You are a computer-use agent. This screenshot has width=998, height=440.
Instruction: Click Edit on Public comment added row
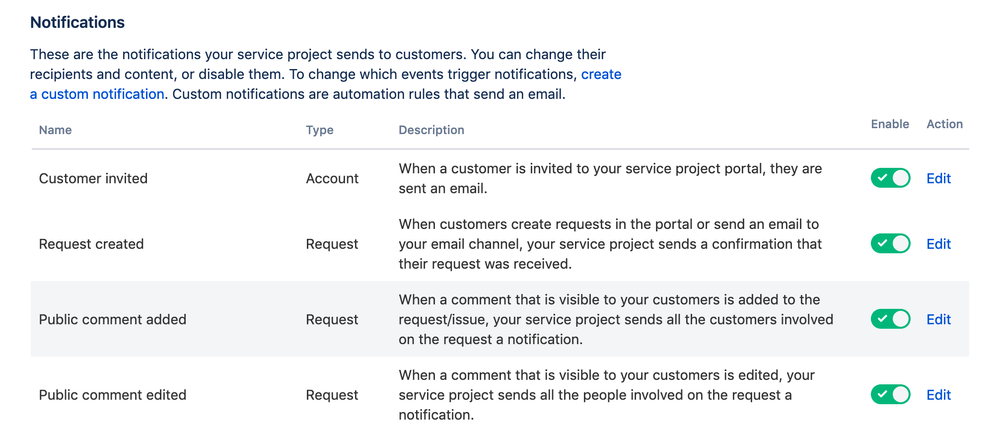(x=938, y=319)
